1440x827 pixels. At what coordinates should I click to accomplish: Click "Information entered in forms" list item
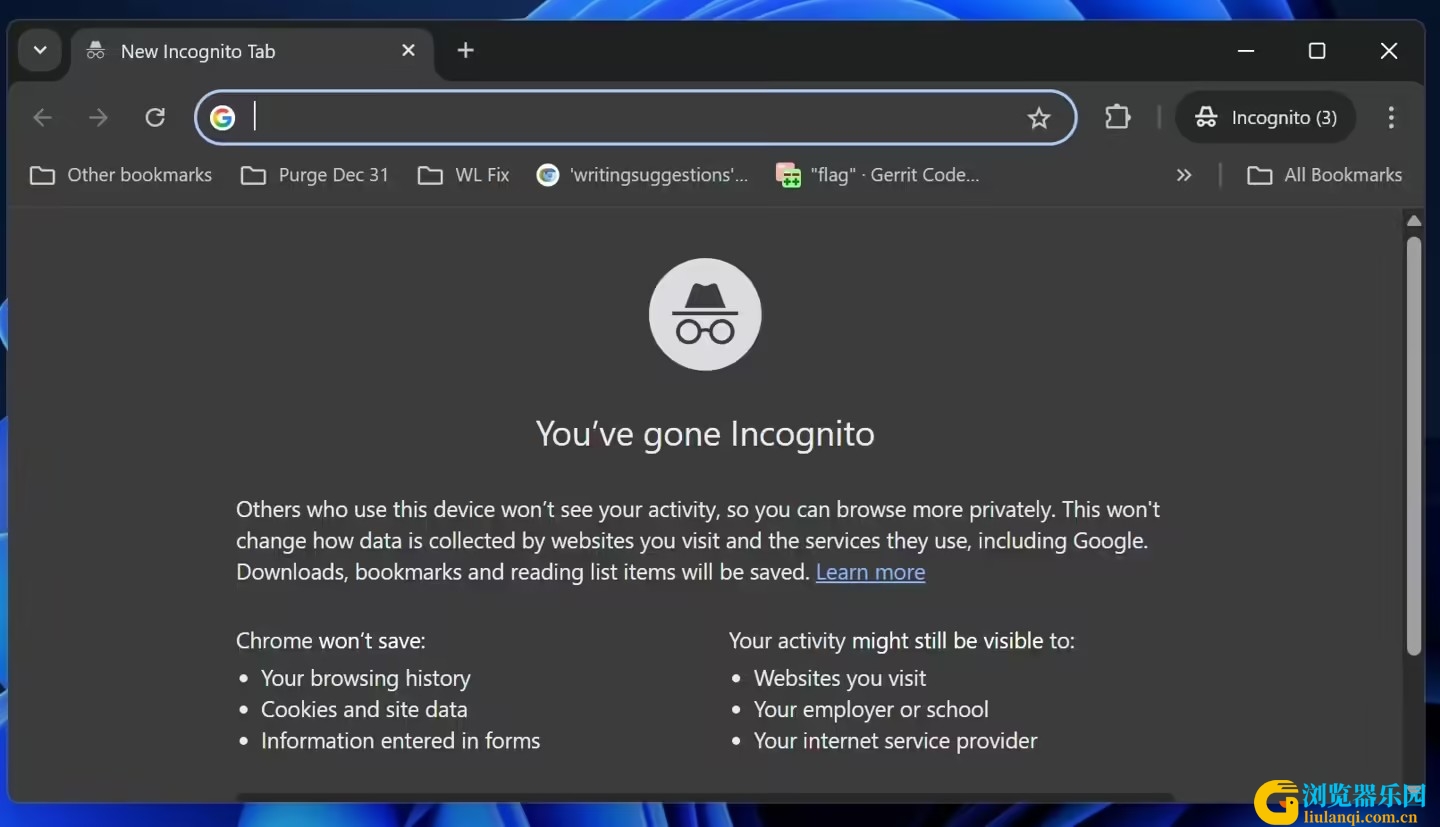tap(400, 740)
